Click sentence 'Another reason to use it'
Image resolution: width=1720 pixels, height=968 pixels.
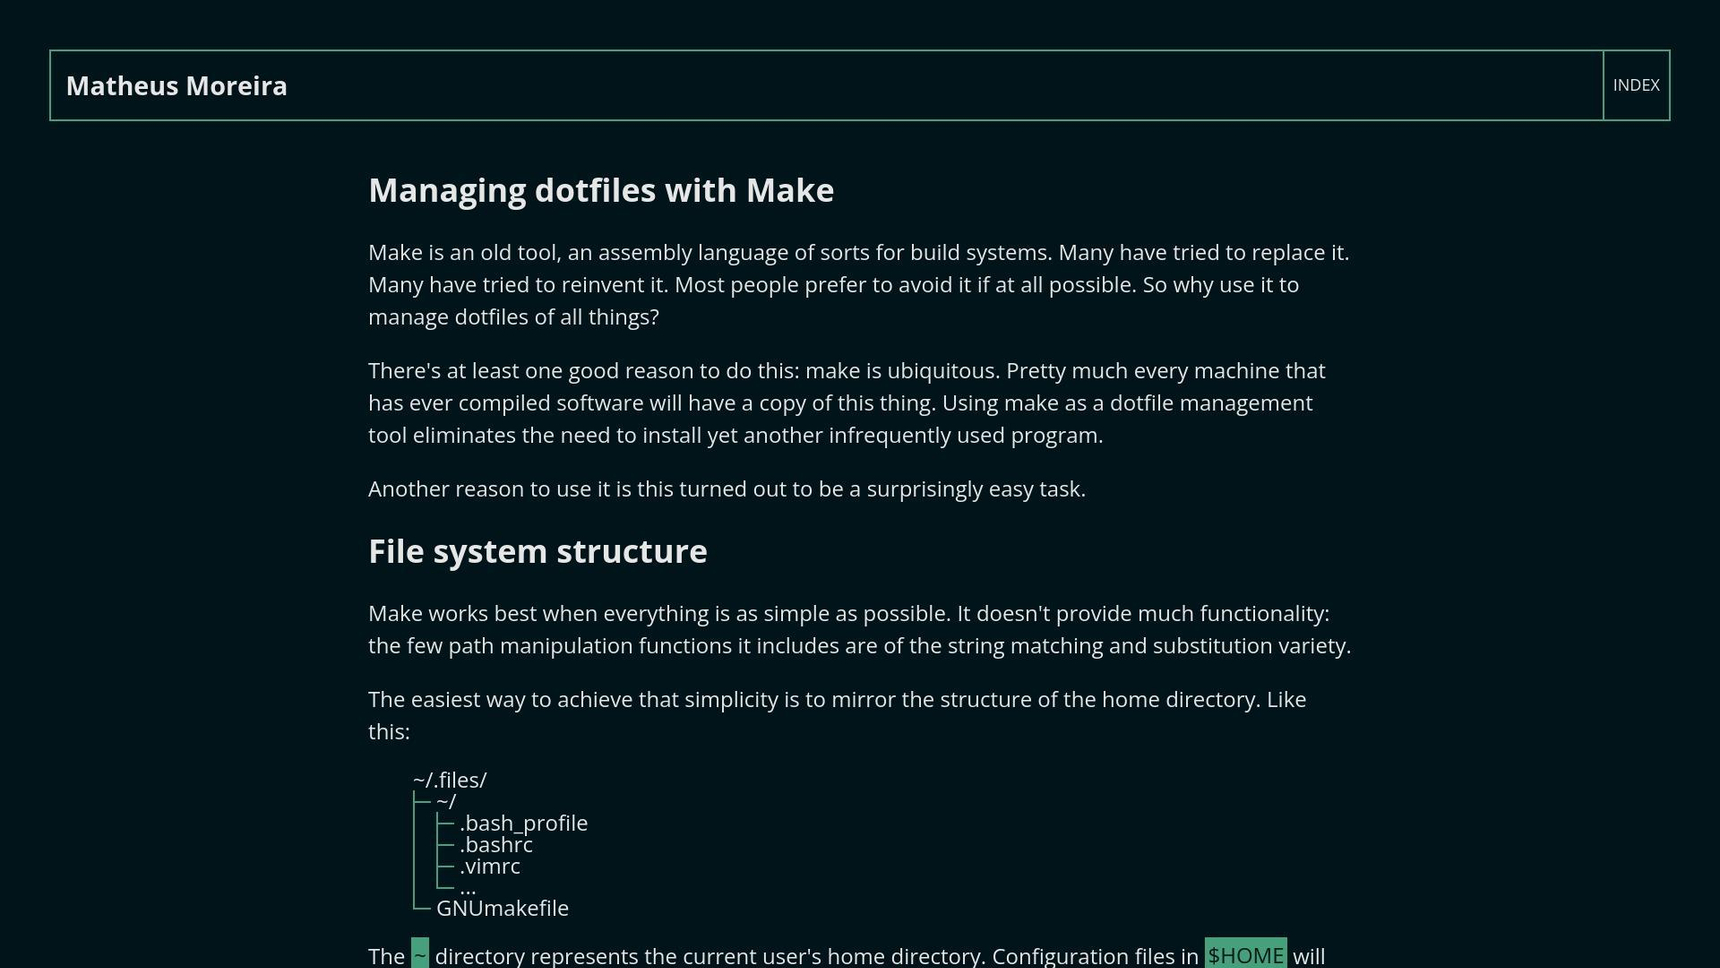[727, 488]
